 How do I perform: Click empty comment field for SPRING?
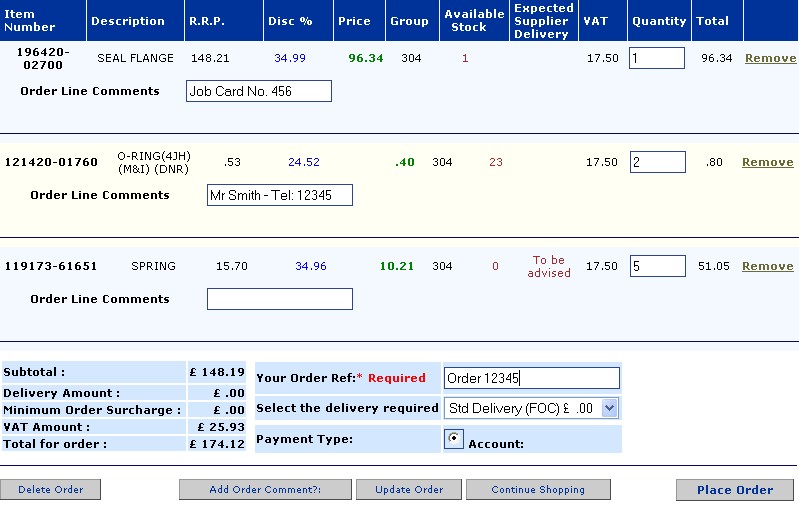279,299
